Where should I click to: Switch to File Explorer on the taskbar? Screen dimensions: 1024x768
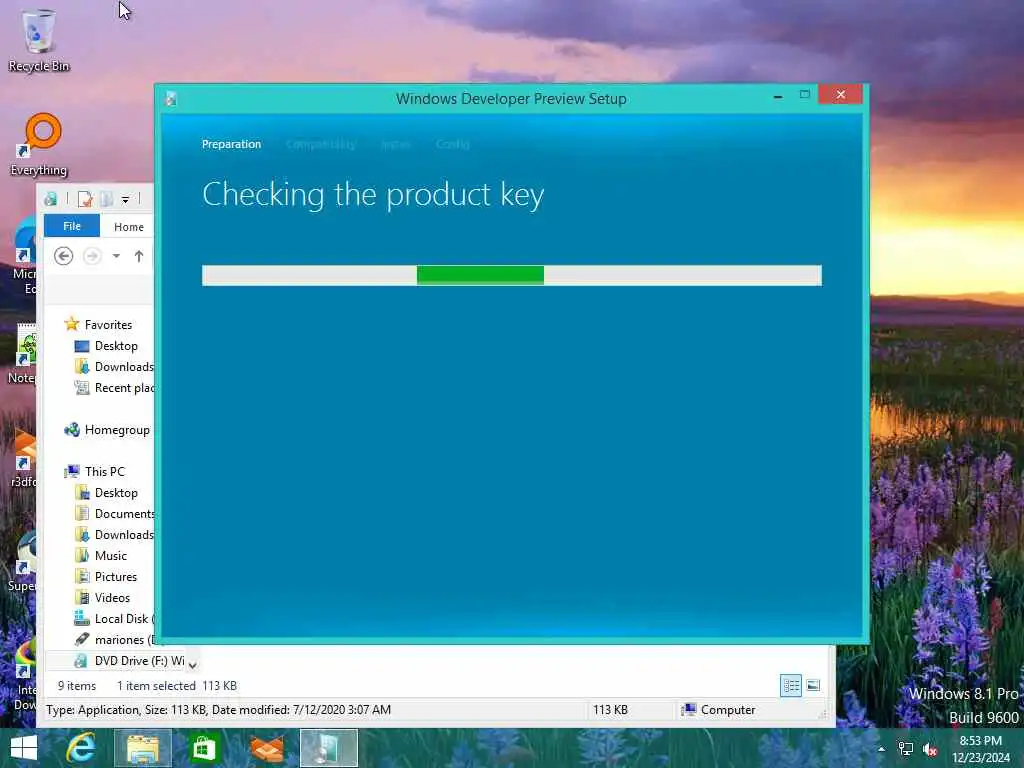coord(142,748)
